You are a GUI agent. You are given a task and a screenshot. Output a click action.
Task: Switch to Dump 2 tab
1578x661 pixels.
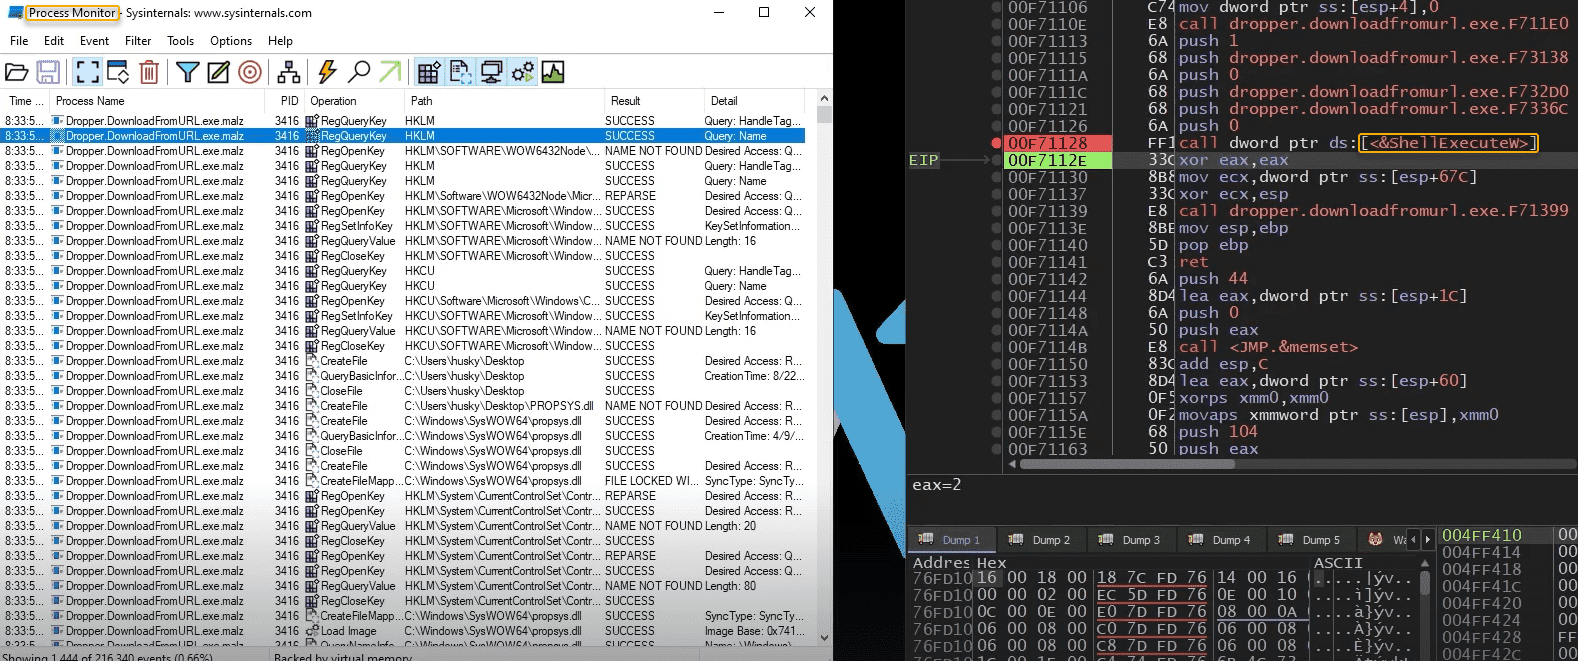tap(1039, 540)
